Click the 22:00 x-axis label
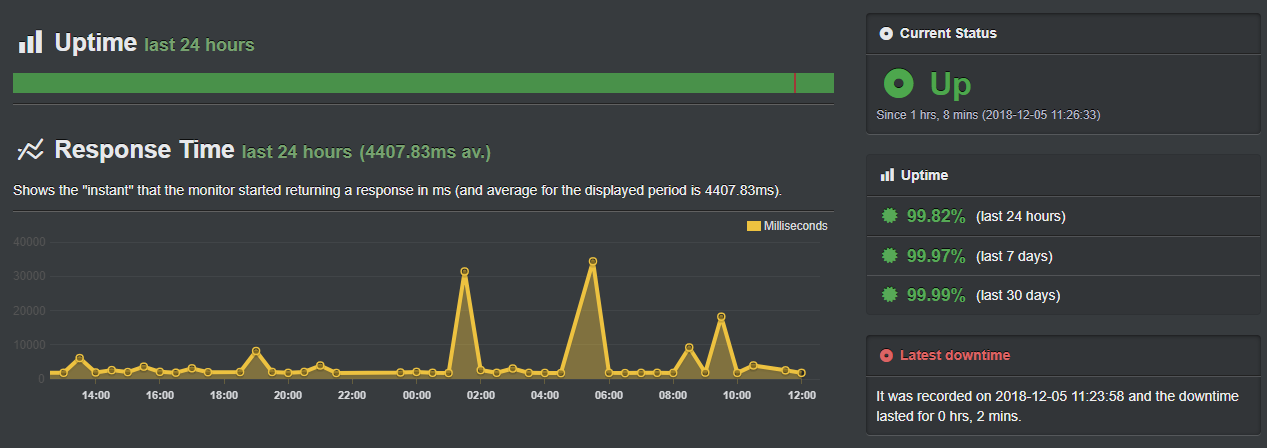This screenshot has height=448, width=1267. point(352,395)
